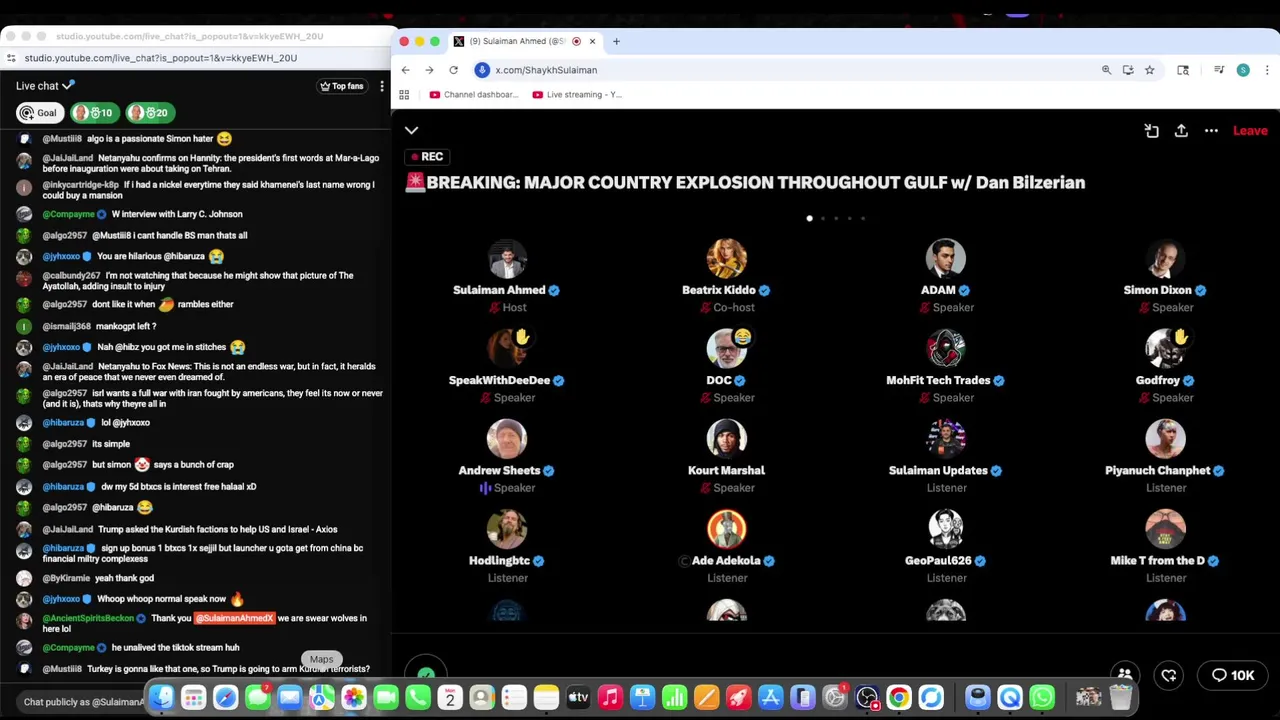Open Channel dashboard bookmark
The image size is (1280, 720).
(474, 95)
